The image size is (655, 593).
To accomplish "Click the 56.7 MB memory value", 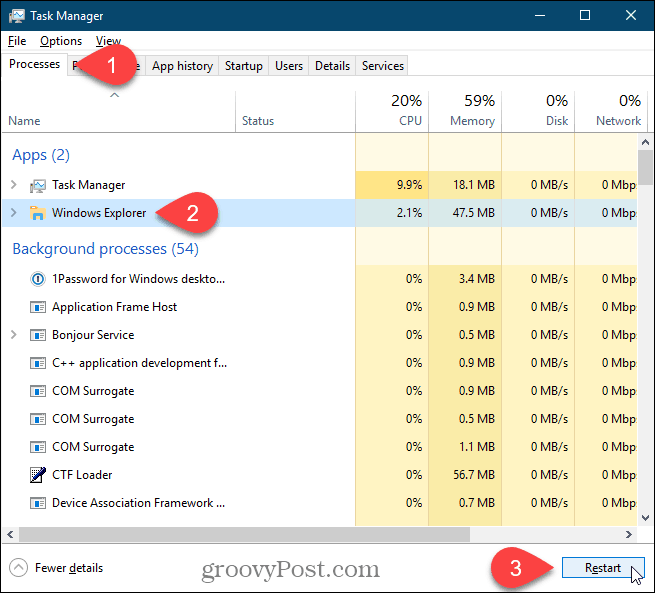I will coord(474,475).
